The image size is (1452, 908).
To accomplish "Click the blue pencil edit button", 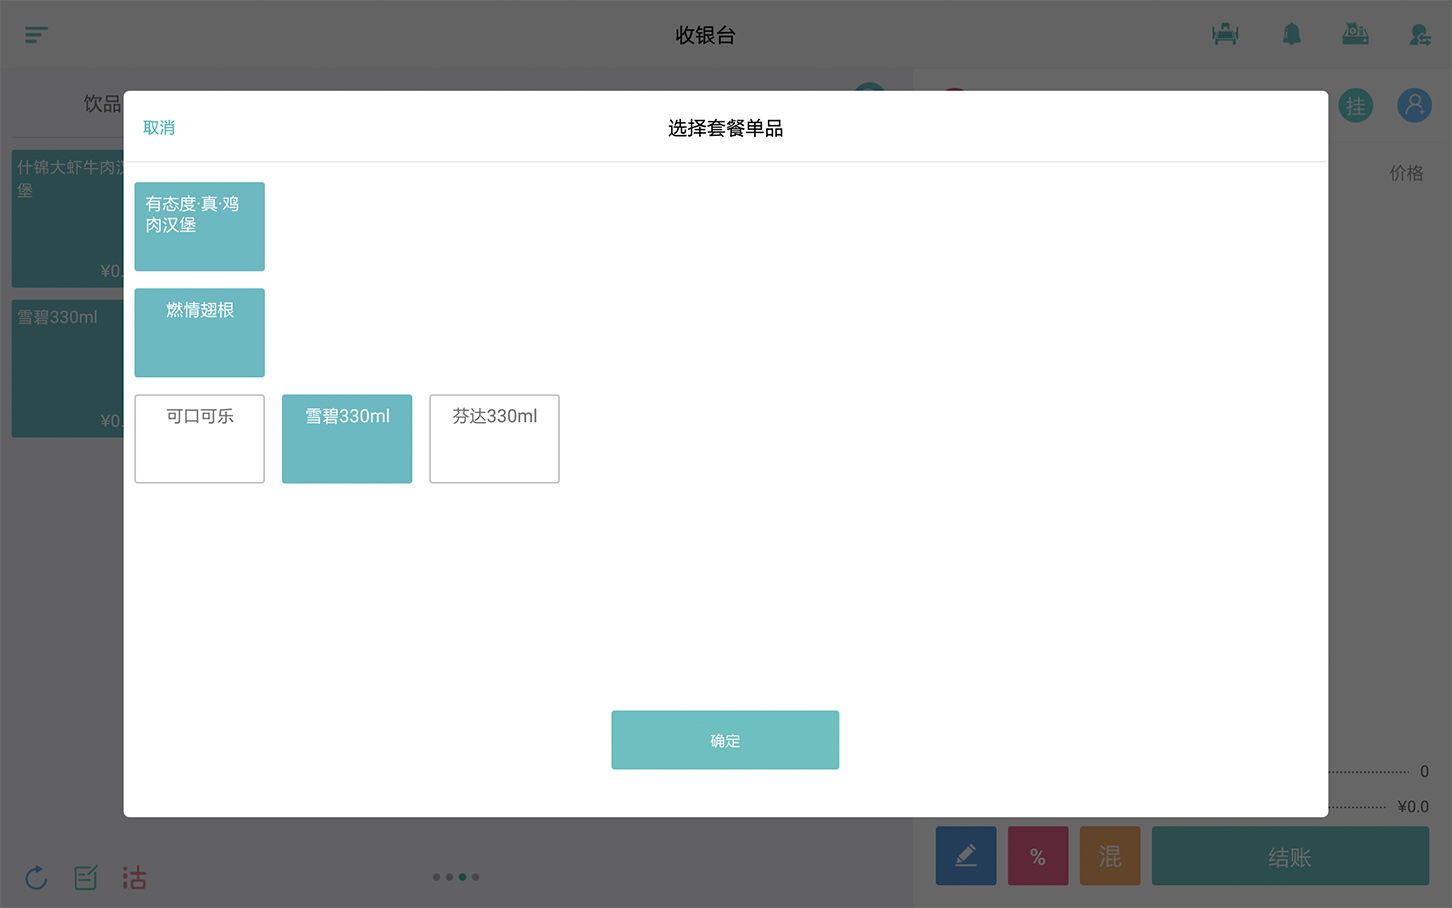I will coord(966,856).
